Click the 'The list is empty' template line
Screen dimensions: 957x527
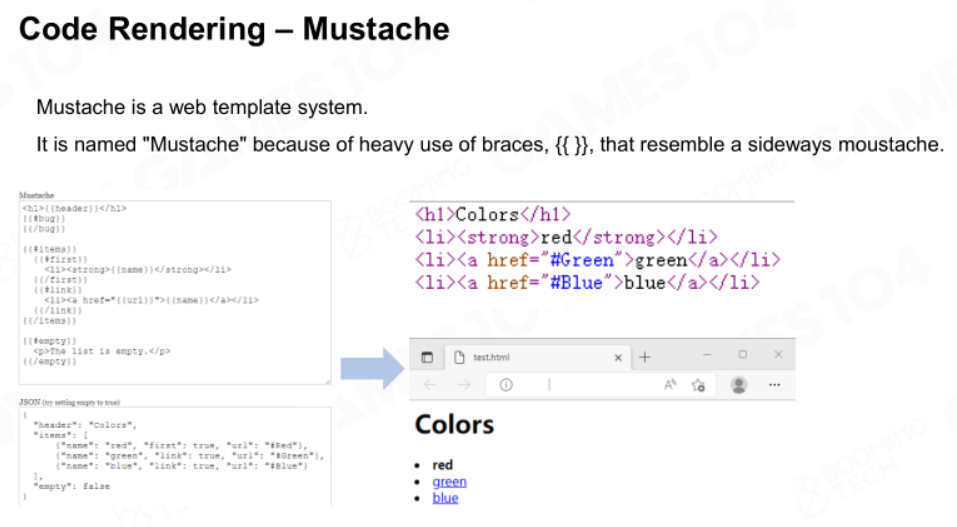[102, 351]
